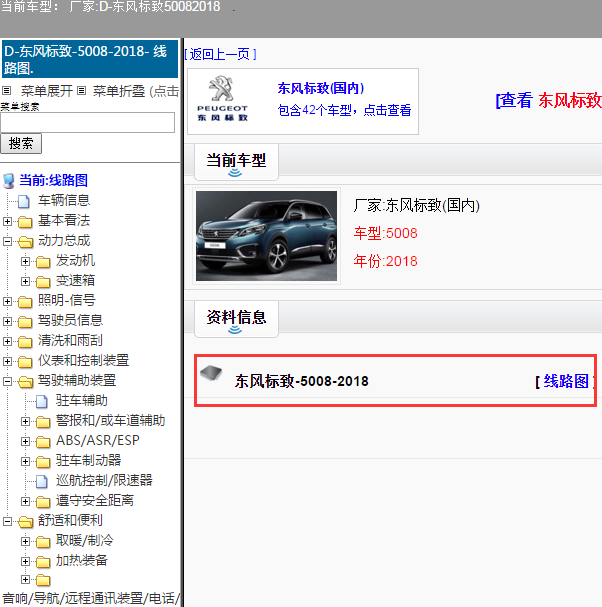Collapse the 舒适和便利 tree node

coord(7,521)
